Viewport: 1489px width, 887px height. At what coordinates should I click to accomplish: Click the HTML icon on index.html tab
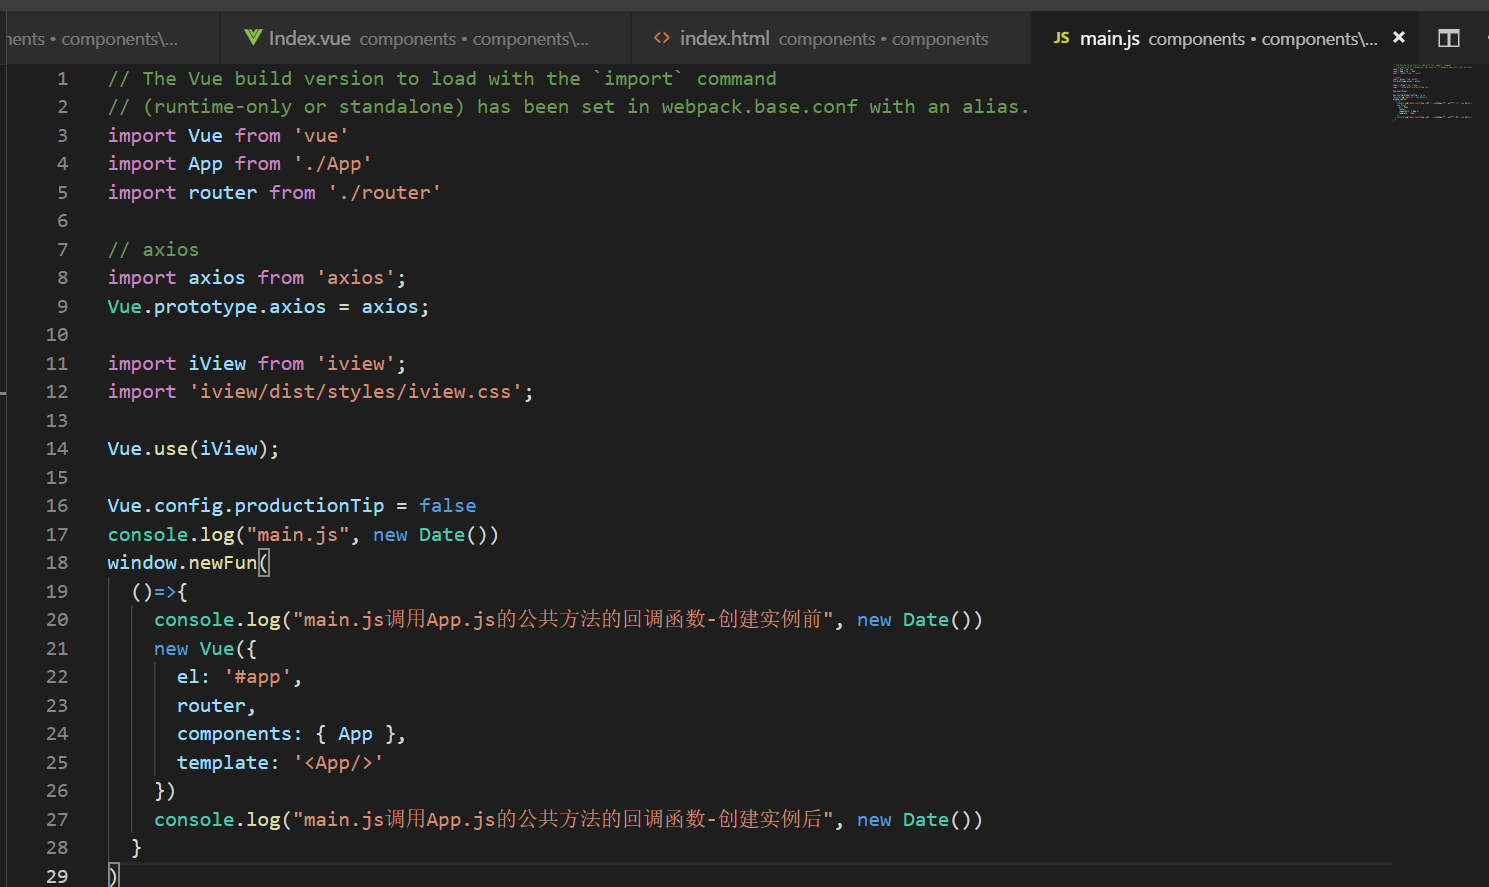(x=661, y=37)
